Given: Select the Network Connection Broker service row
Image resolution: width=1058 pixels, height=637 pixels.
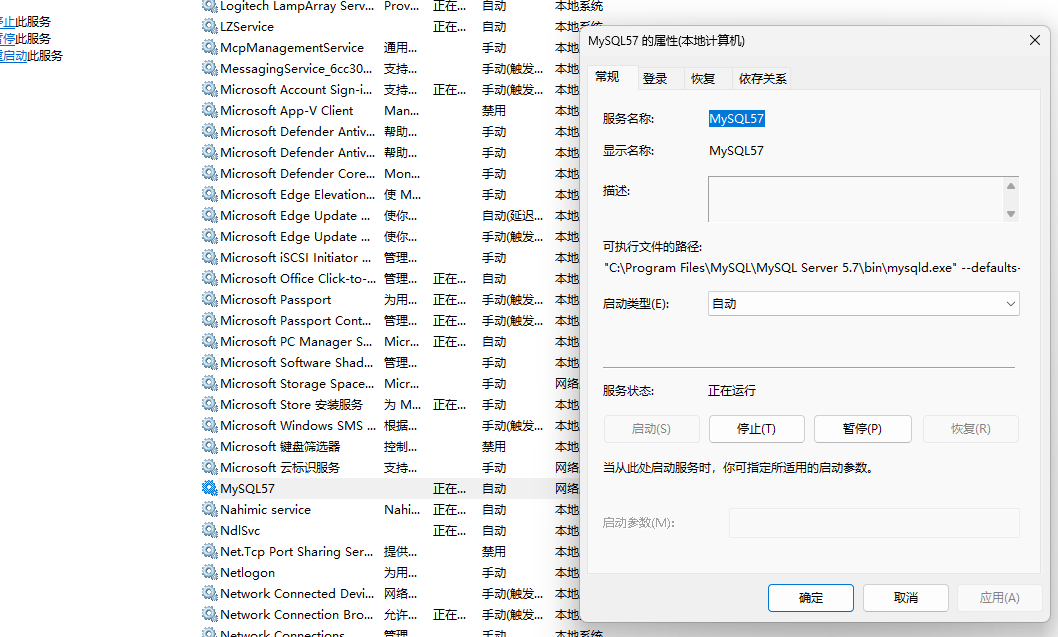Looking at the screenshot, I should [390, 614].
